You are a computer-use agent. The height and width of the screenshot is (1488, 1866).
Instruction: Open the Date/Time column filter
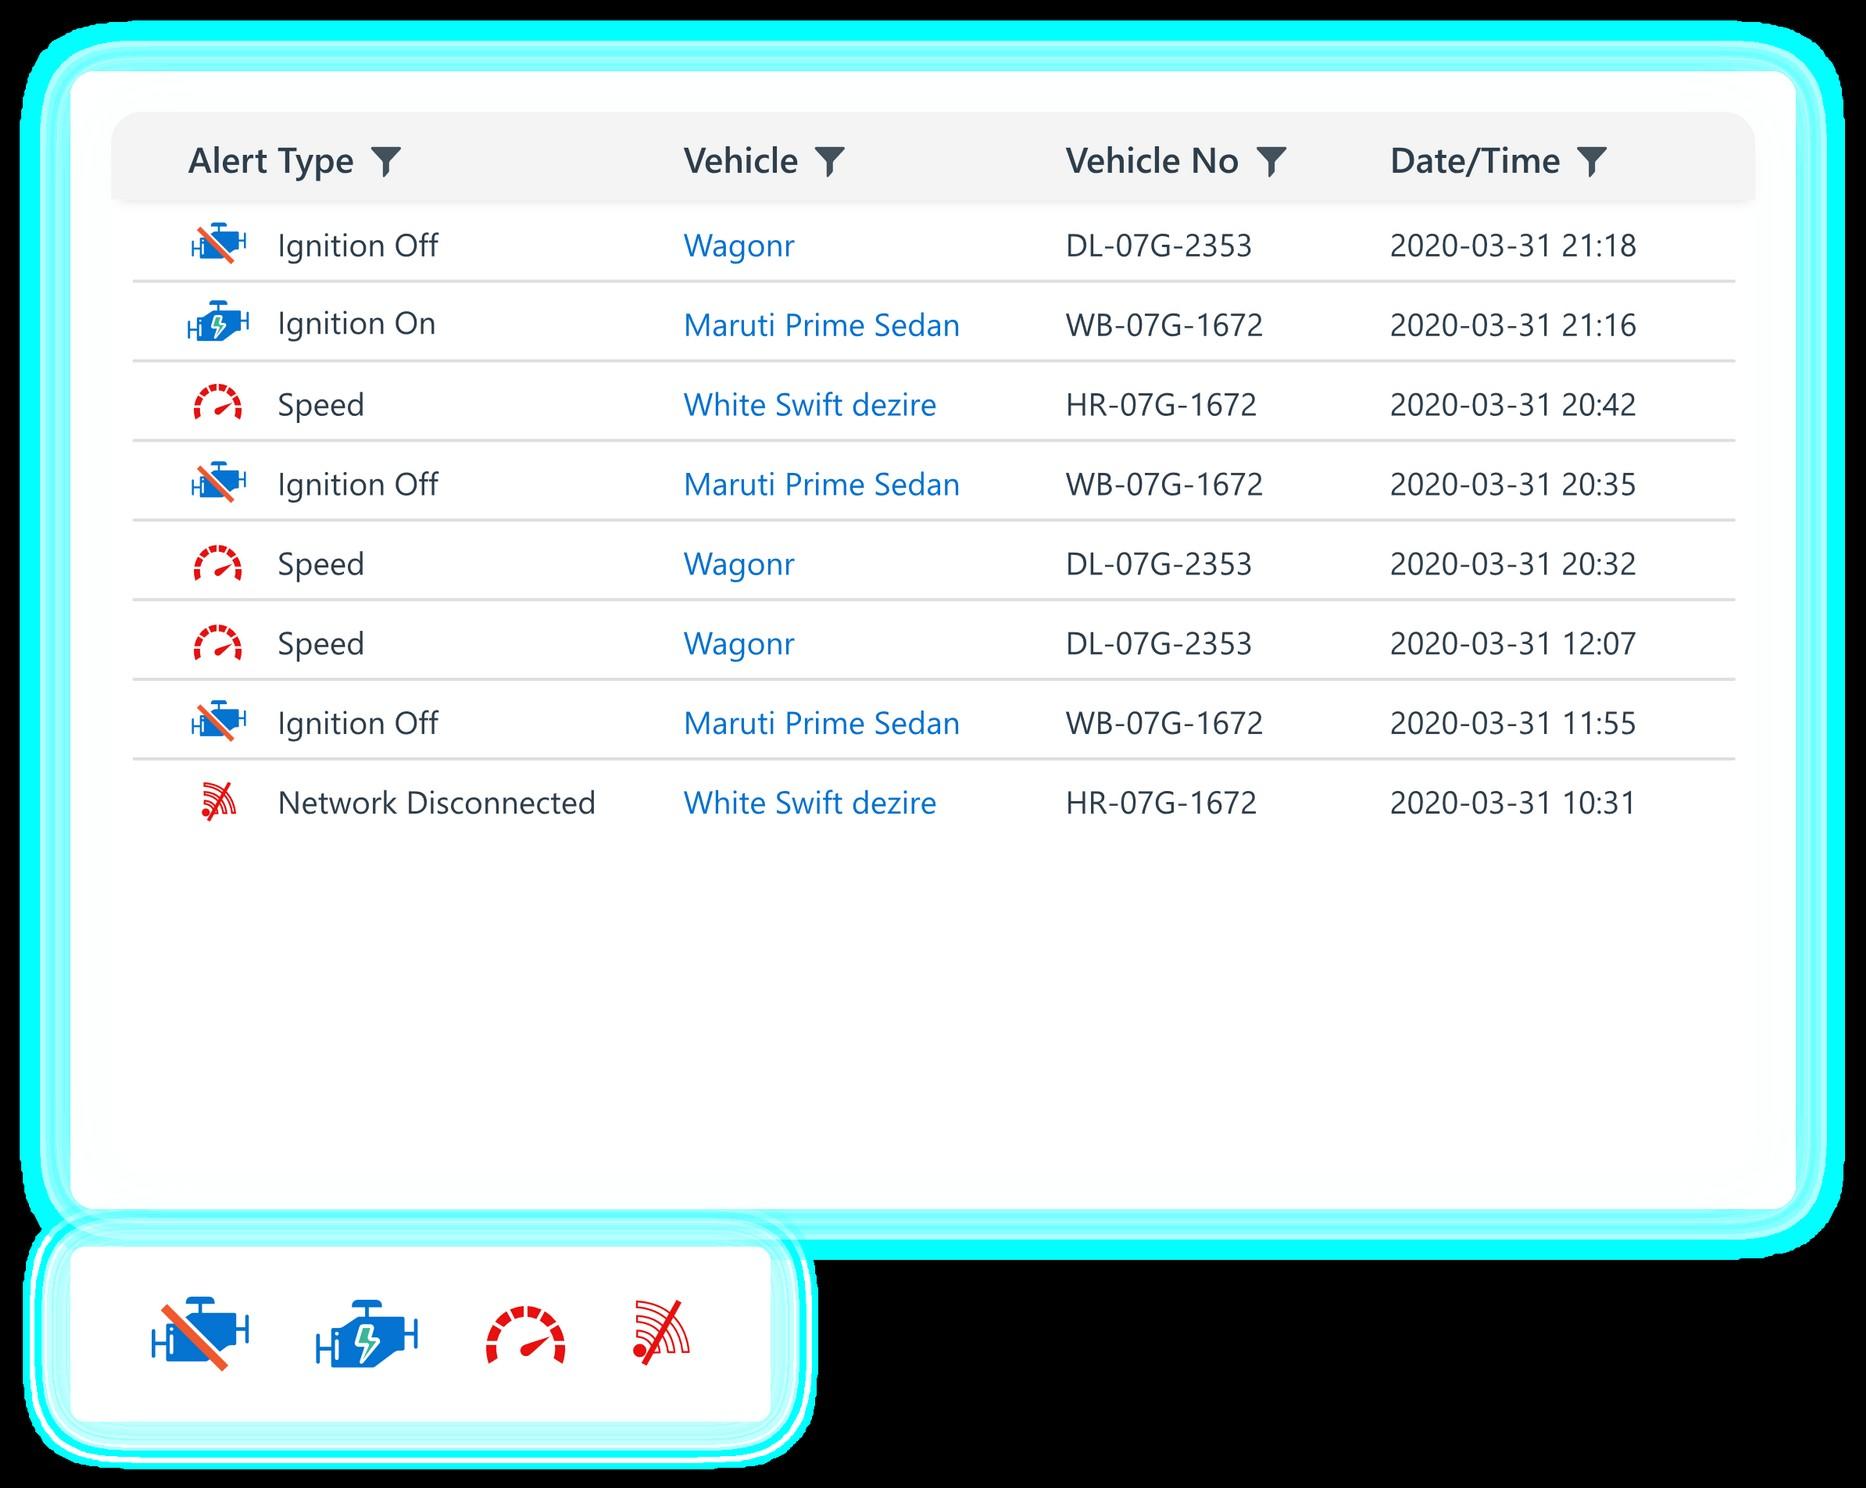point(1592,161)
